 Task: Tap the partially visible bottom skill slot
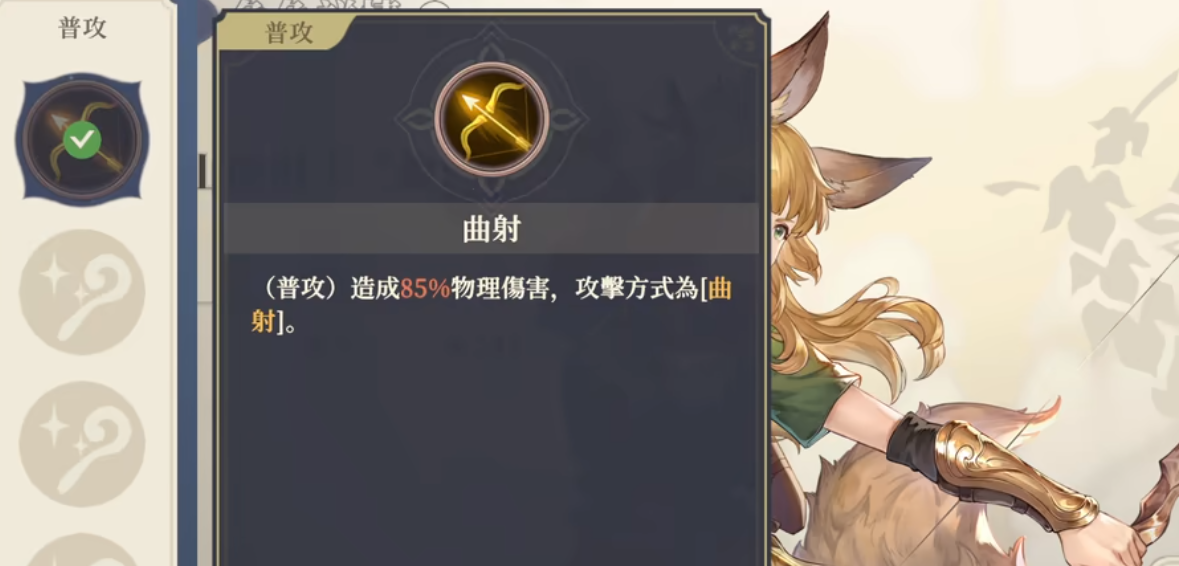tap(82, 549)
